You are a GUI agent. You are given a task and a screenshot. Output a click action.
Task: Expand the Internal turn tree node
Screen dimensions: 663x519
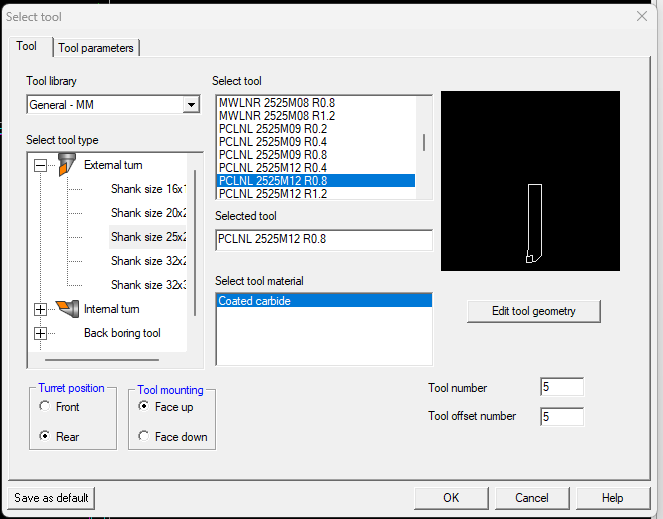pyautogui.click(x=40, y=309)
